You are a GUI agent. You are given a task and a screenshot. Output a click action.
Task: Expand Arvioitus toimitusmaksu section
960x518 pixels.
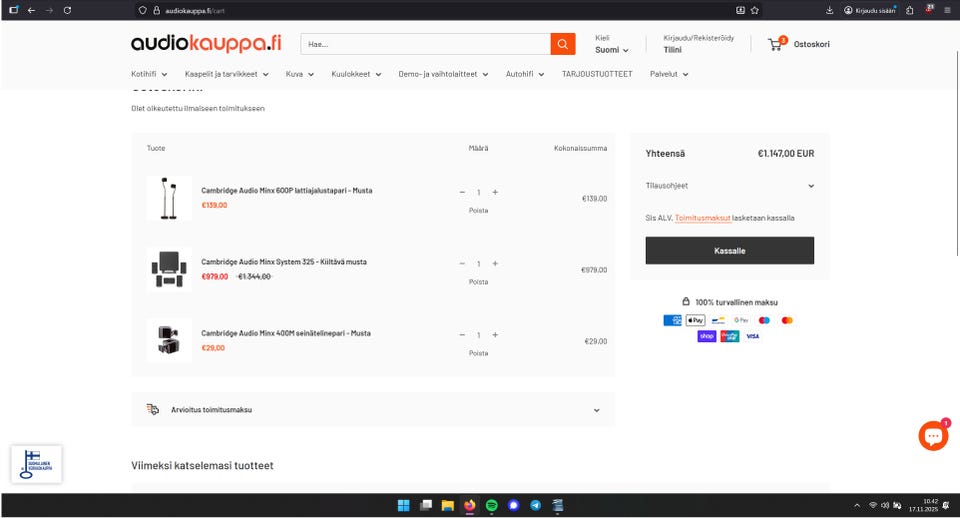[x=373, y=410]
